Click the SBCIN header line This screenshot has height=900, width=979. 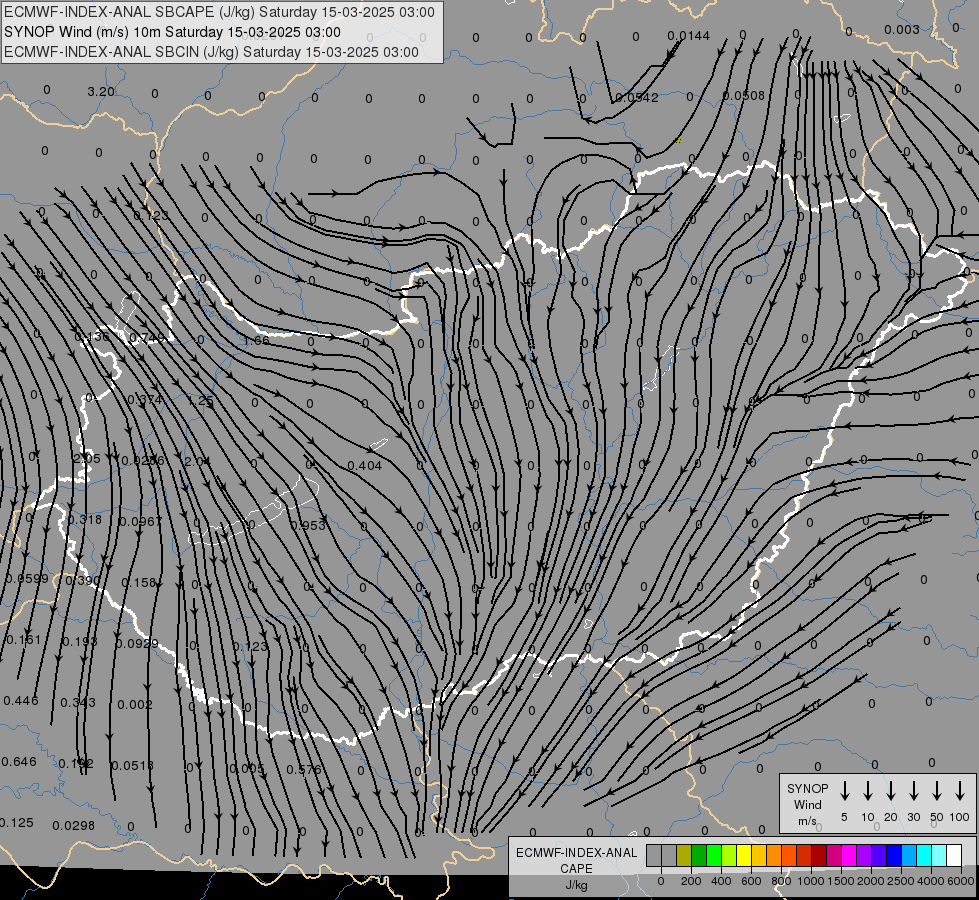pyautogui.click(x=211, y=52)
